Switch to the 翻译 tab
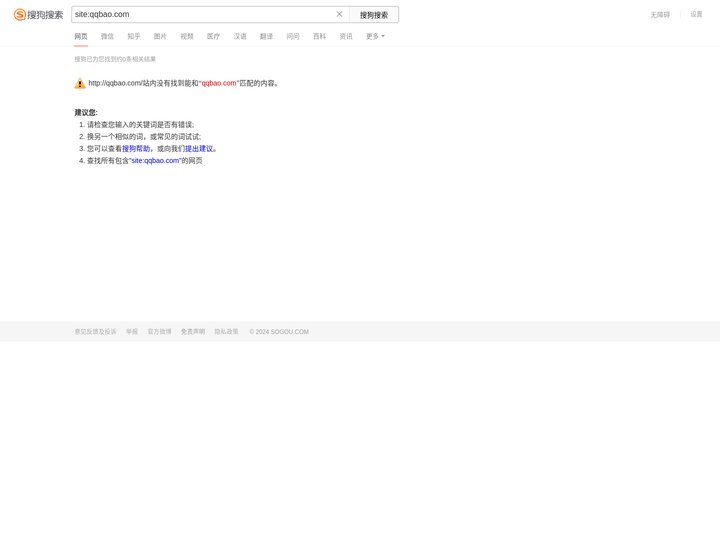The height and width of the screenshot is (540, 720). point(266,36)
